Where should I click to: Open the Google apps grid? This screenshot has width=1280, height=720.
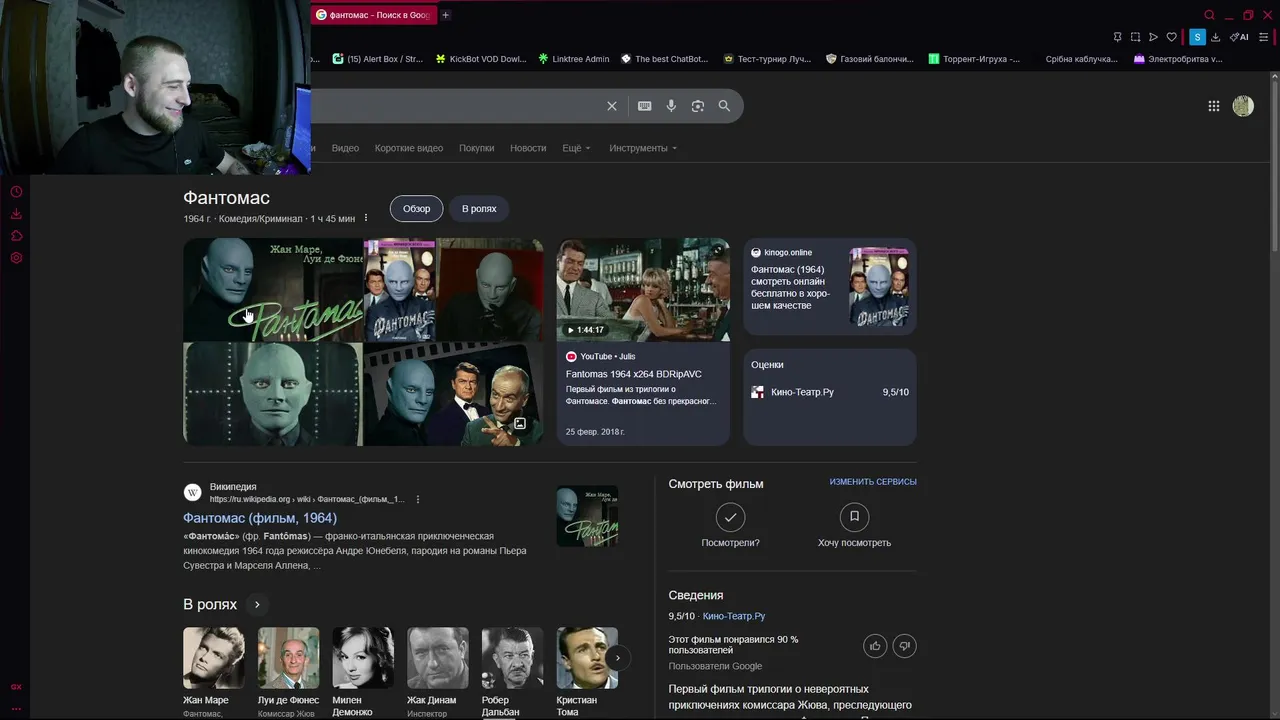tap(1213, 106)
